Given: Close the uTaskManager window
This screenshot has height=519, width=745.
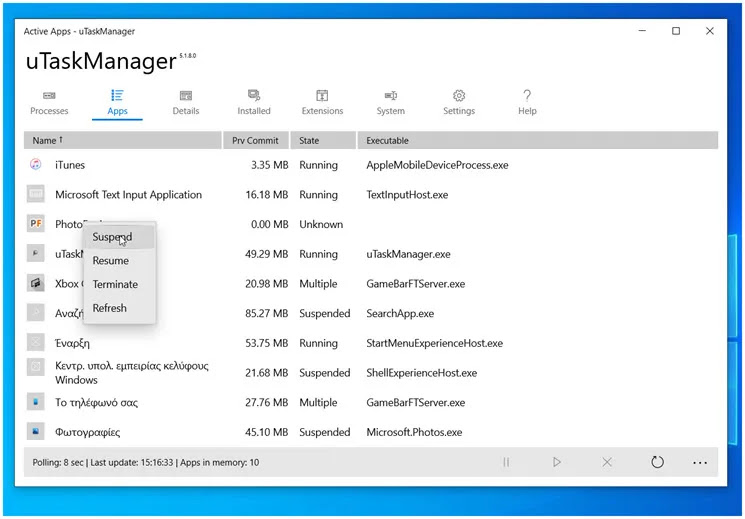Looking at the screenshot, I should click(709, 31).
